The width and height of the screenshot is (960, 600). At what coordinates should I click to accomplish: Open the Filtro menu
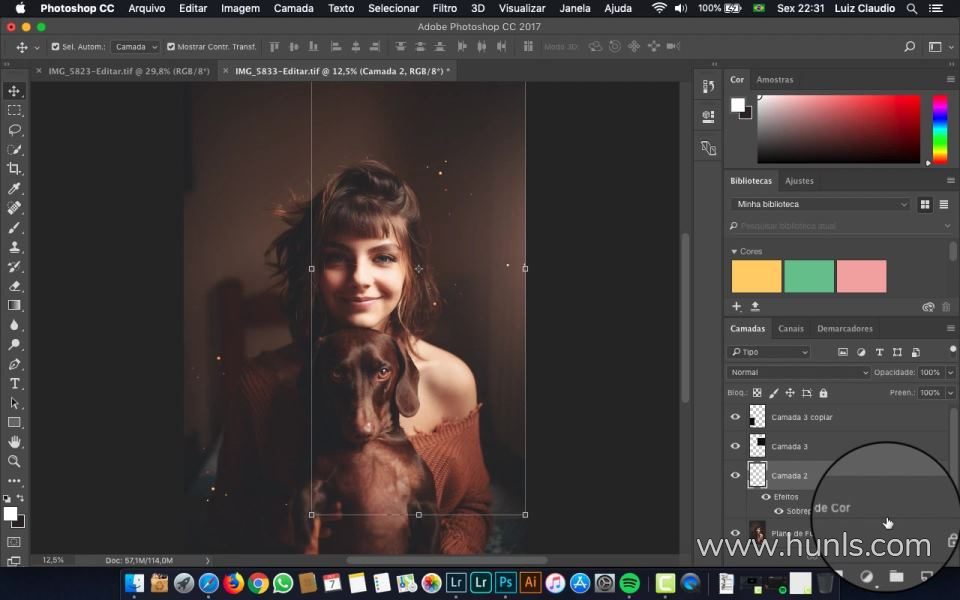pyautogui.click(x=444, y=8)
